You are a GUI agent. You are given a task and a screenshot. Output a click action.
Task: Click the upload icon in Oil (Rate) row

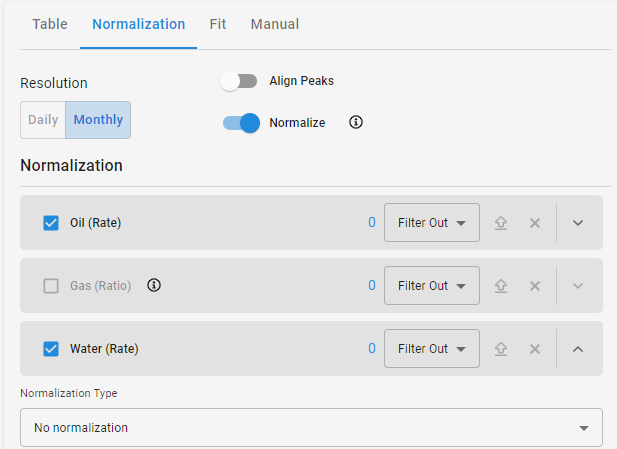click(x=501, y=223)
